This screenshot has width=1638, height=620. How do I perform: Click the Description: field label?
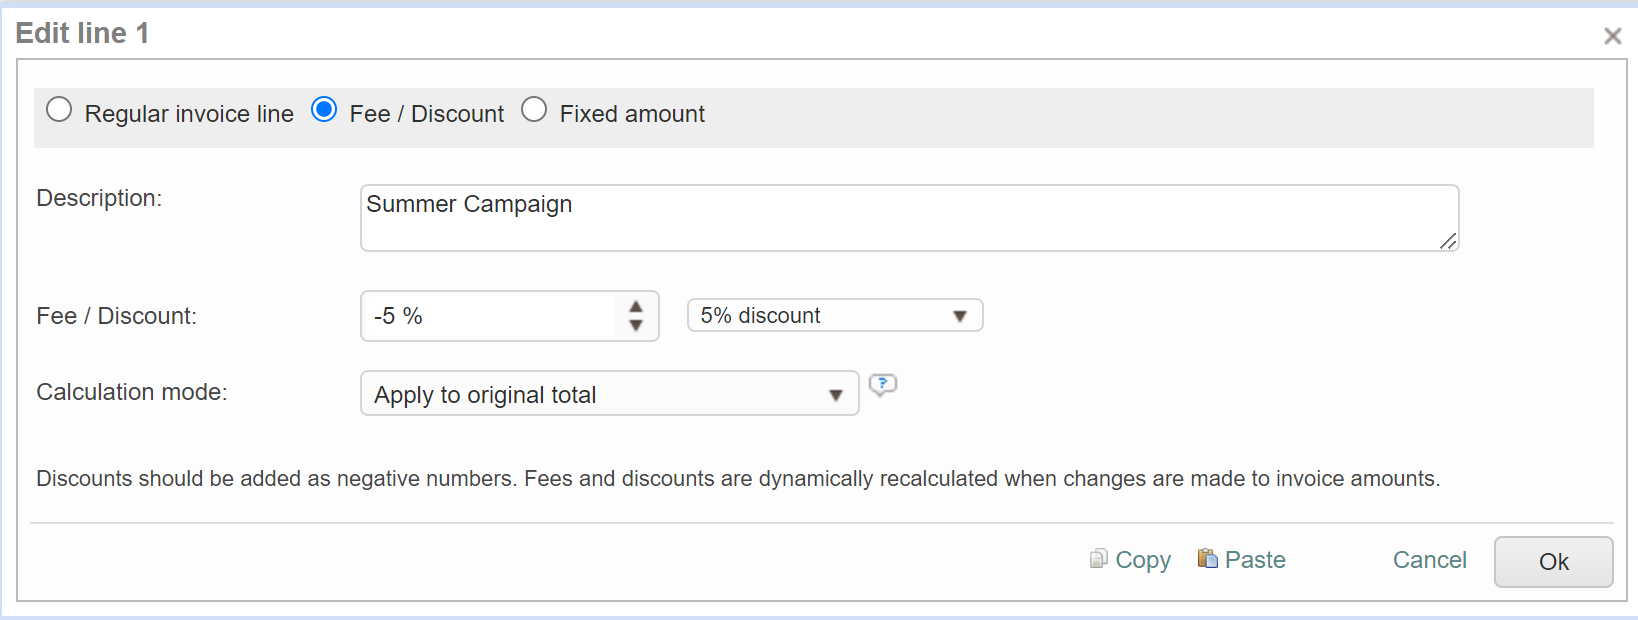(x=99, y=198)
